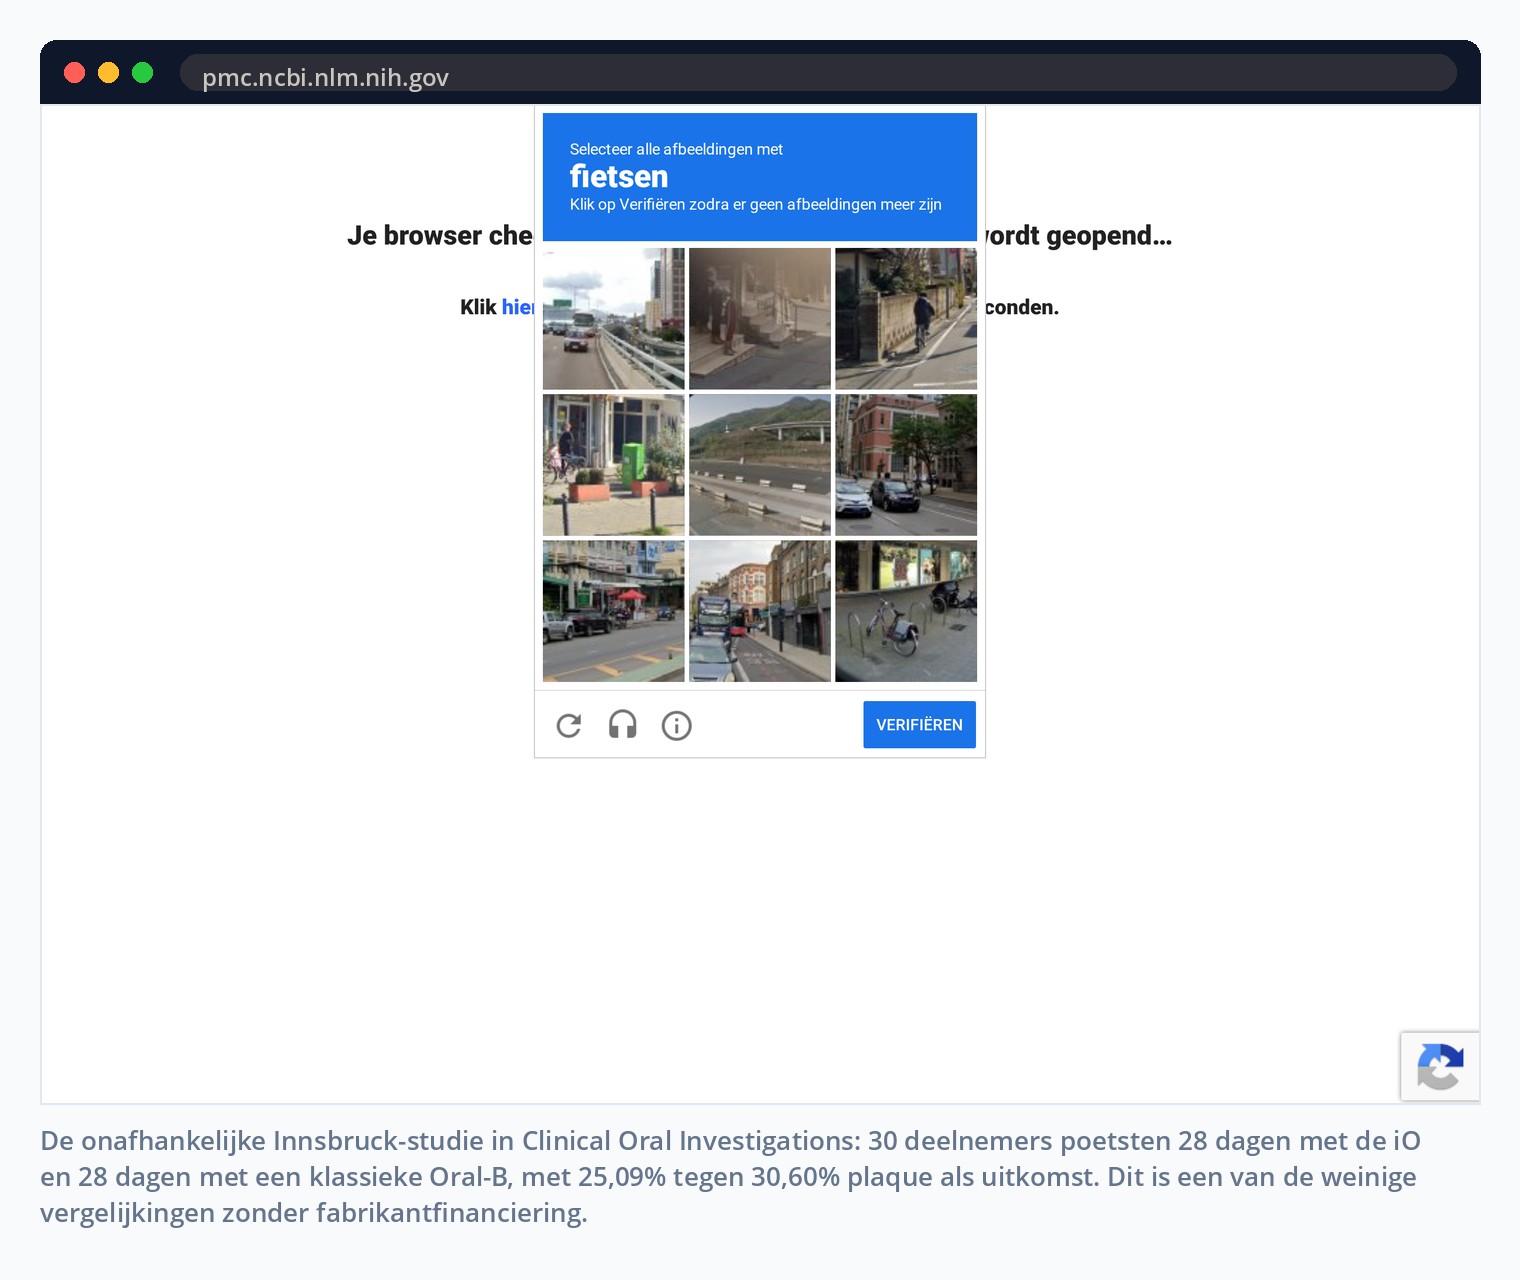The height and width of the screenshot is (1280, 1520).
Task: Select tile with bus on city street
Action: 760,611
